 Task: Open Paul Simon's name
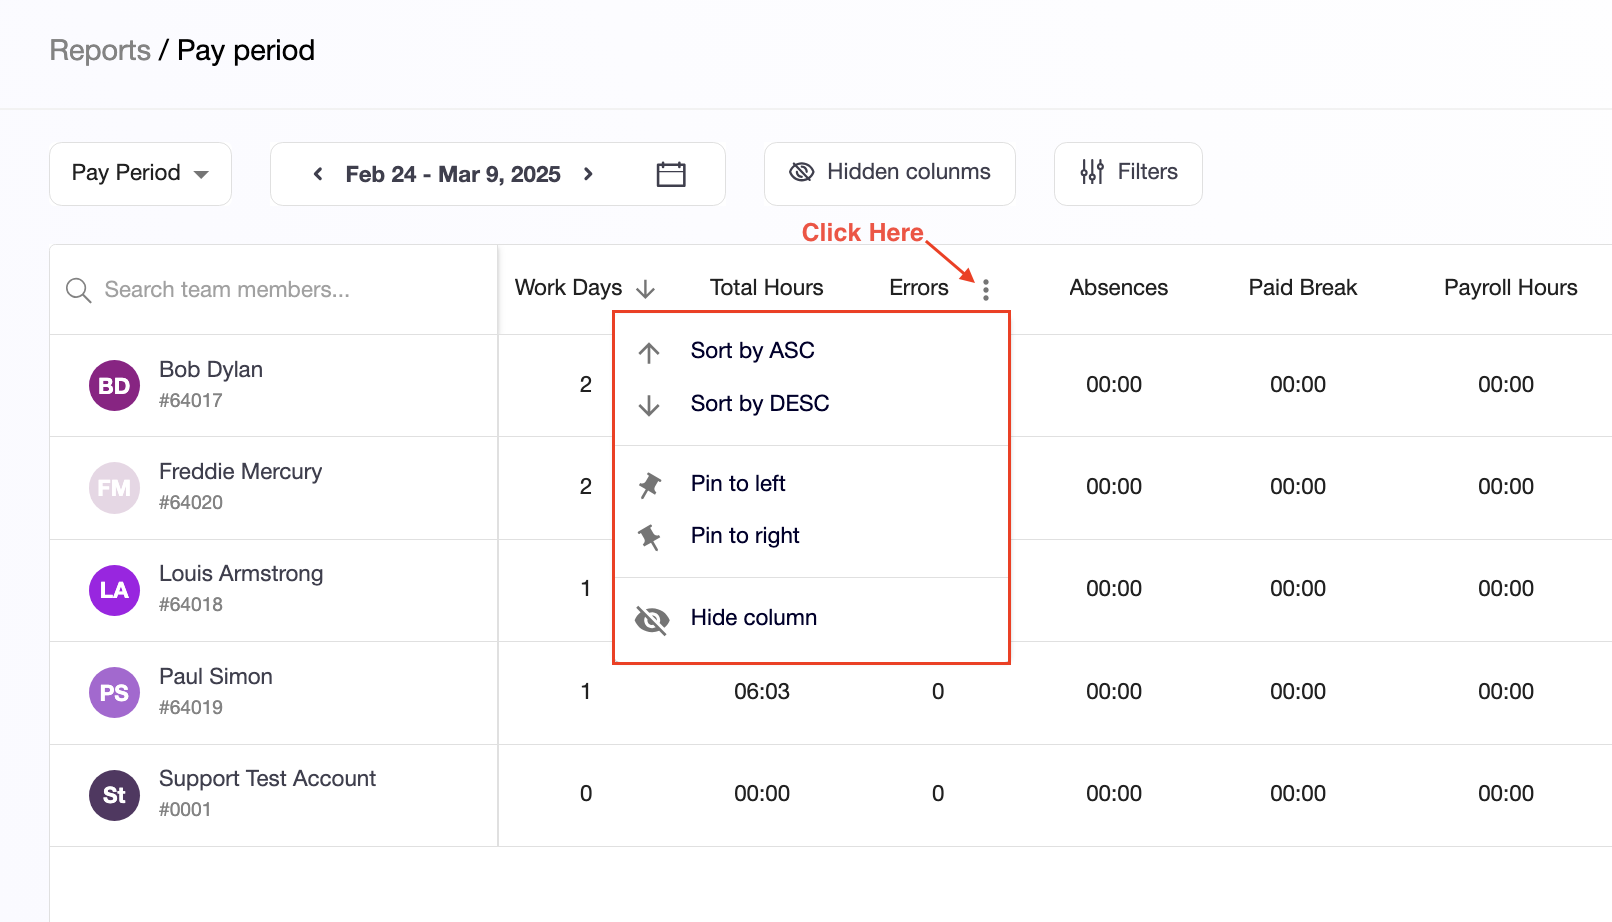pos(216,677)
